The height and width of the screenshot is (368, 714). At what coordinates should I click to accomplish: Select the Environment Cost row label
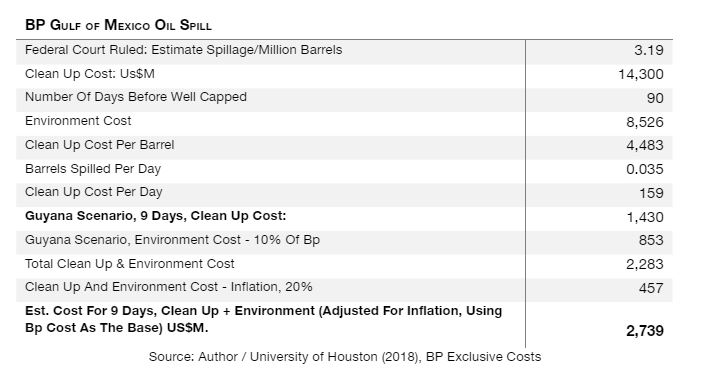pyautogui.click(x=78, y=121)
